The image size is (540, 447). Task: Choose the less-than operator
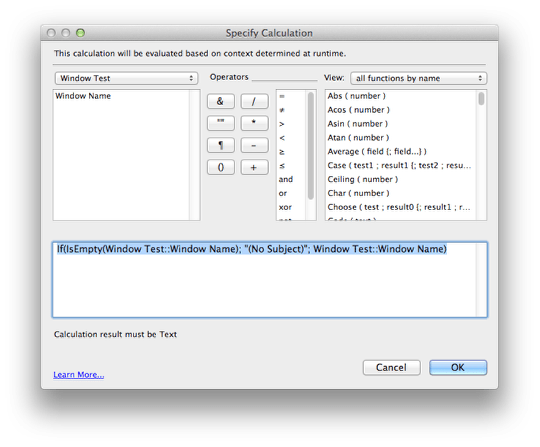pos(282,138)
